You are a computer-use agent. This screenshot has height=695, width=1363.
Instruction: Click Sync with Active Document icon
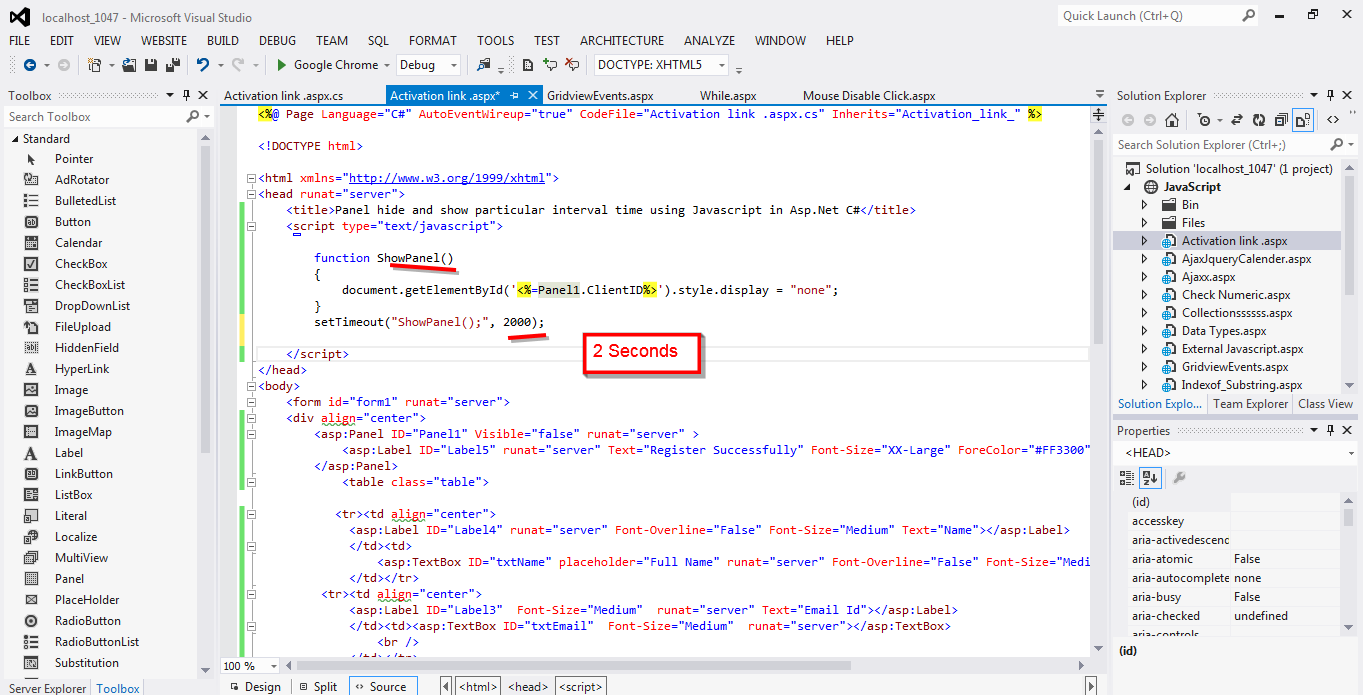click(1237, 120)
